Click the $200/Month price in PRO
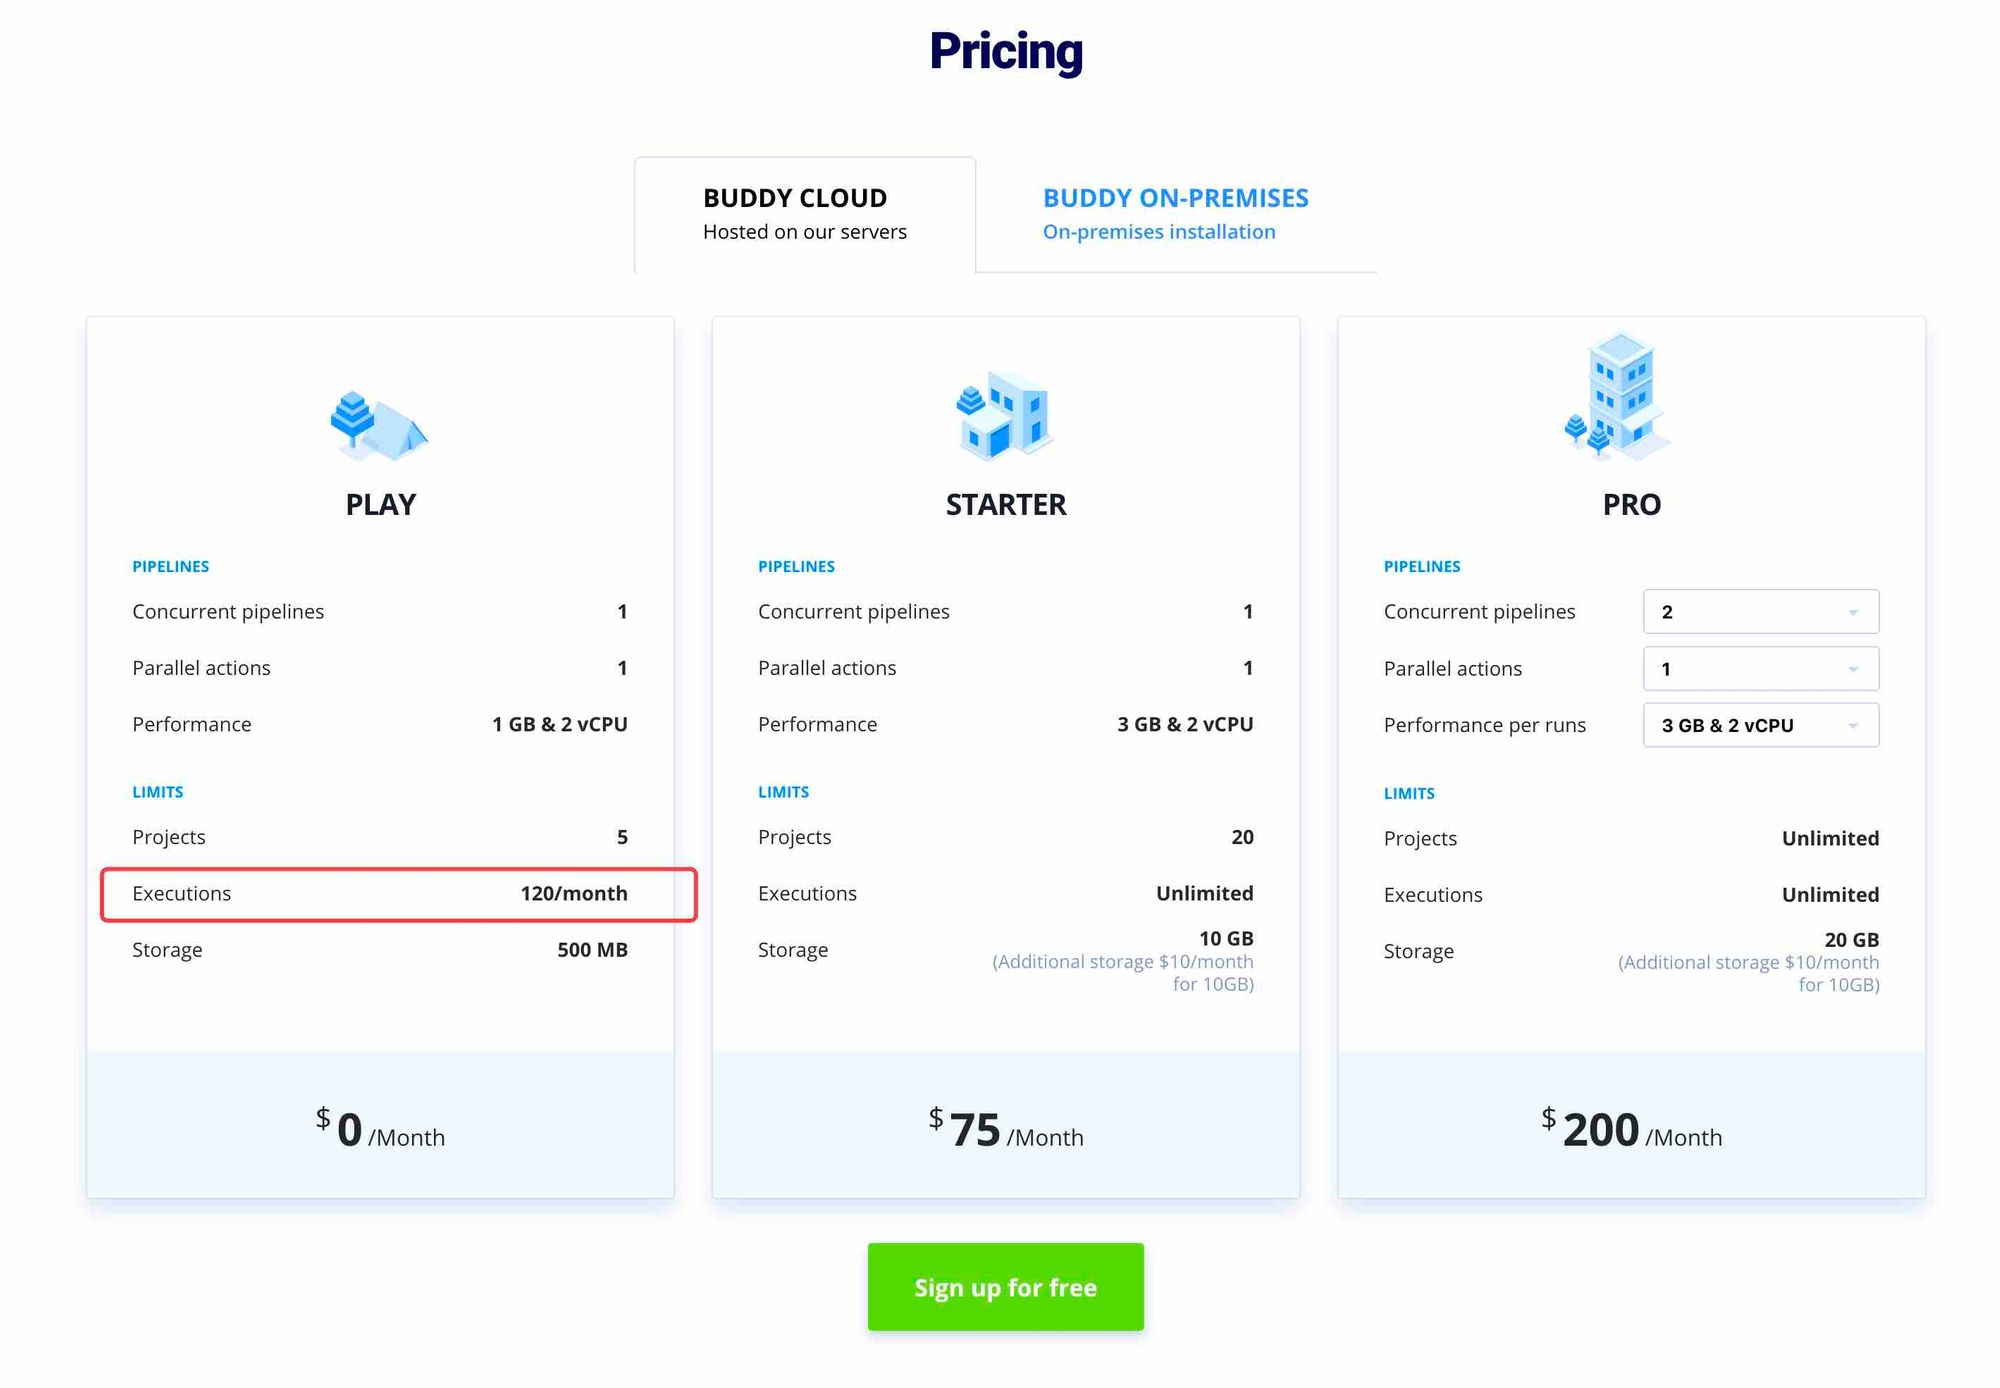This screenshot has width=2000, height=1388. coord(1631,1130)
